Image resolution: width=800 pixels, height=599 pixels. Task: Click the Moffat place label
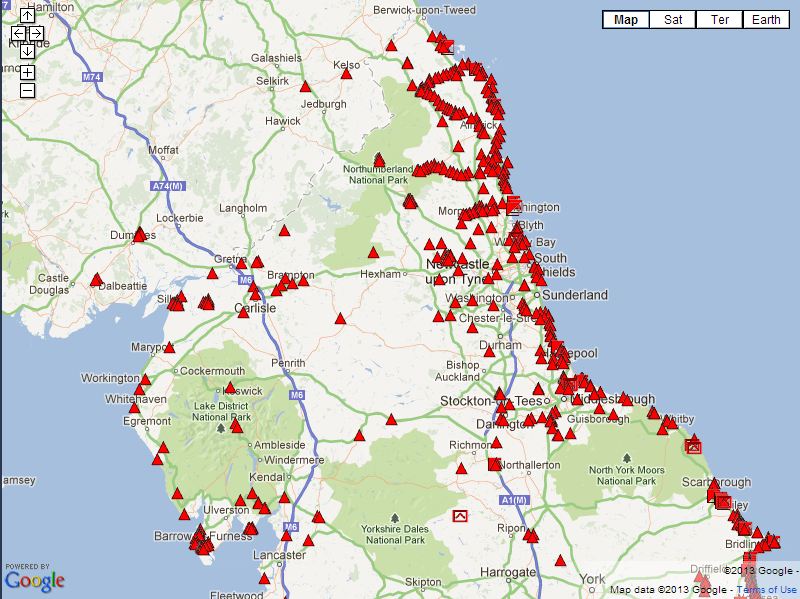click(x=163, y=150)
